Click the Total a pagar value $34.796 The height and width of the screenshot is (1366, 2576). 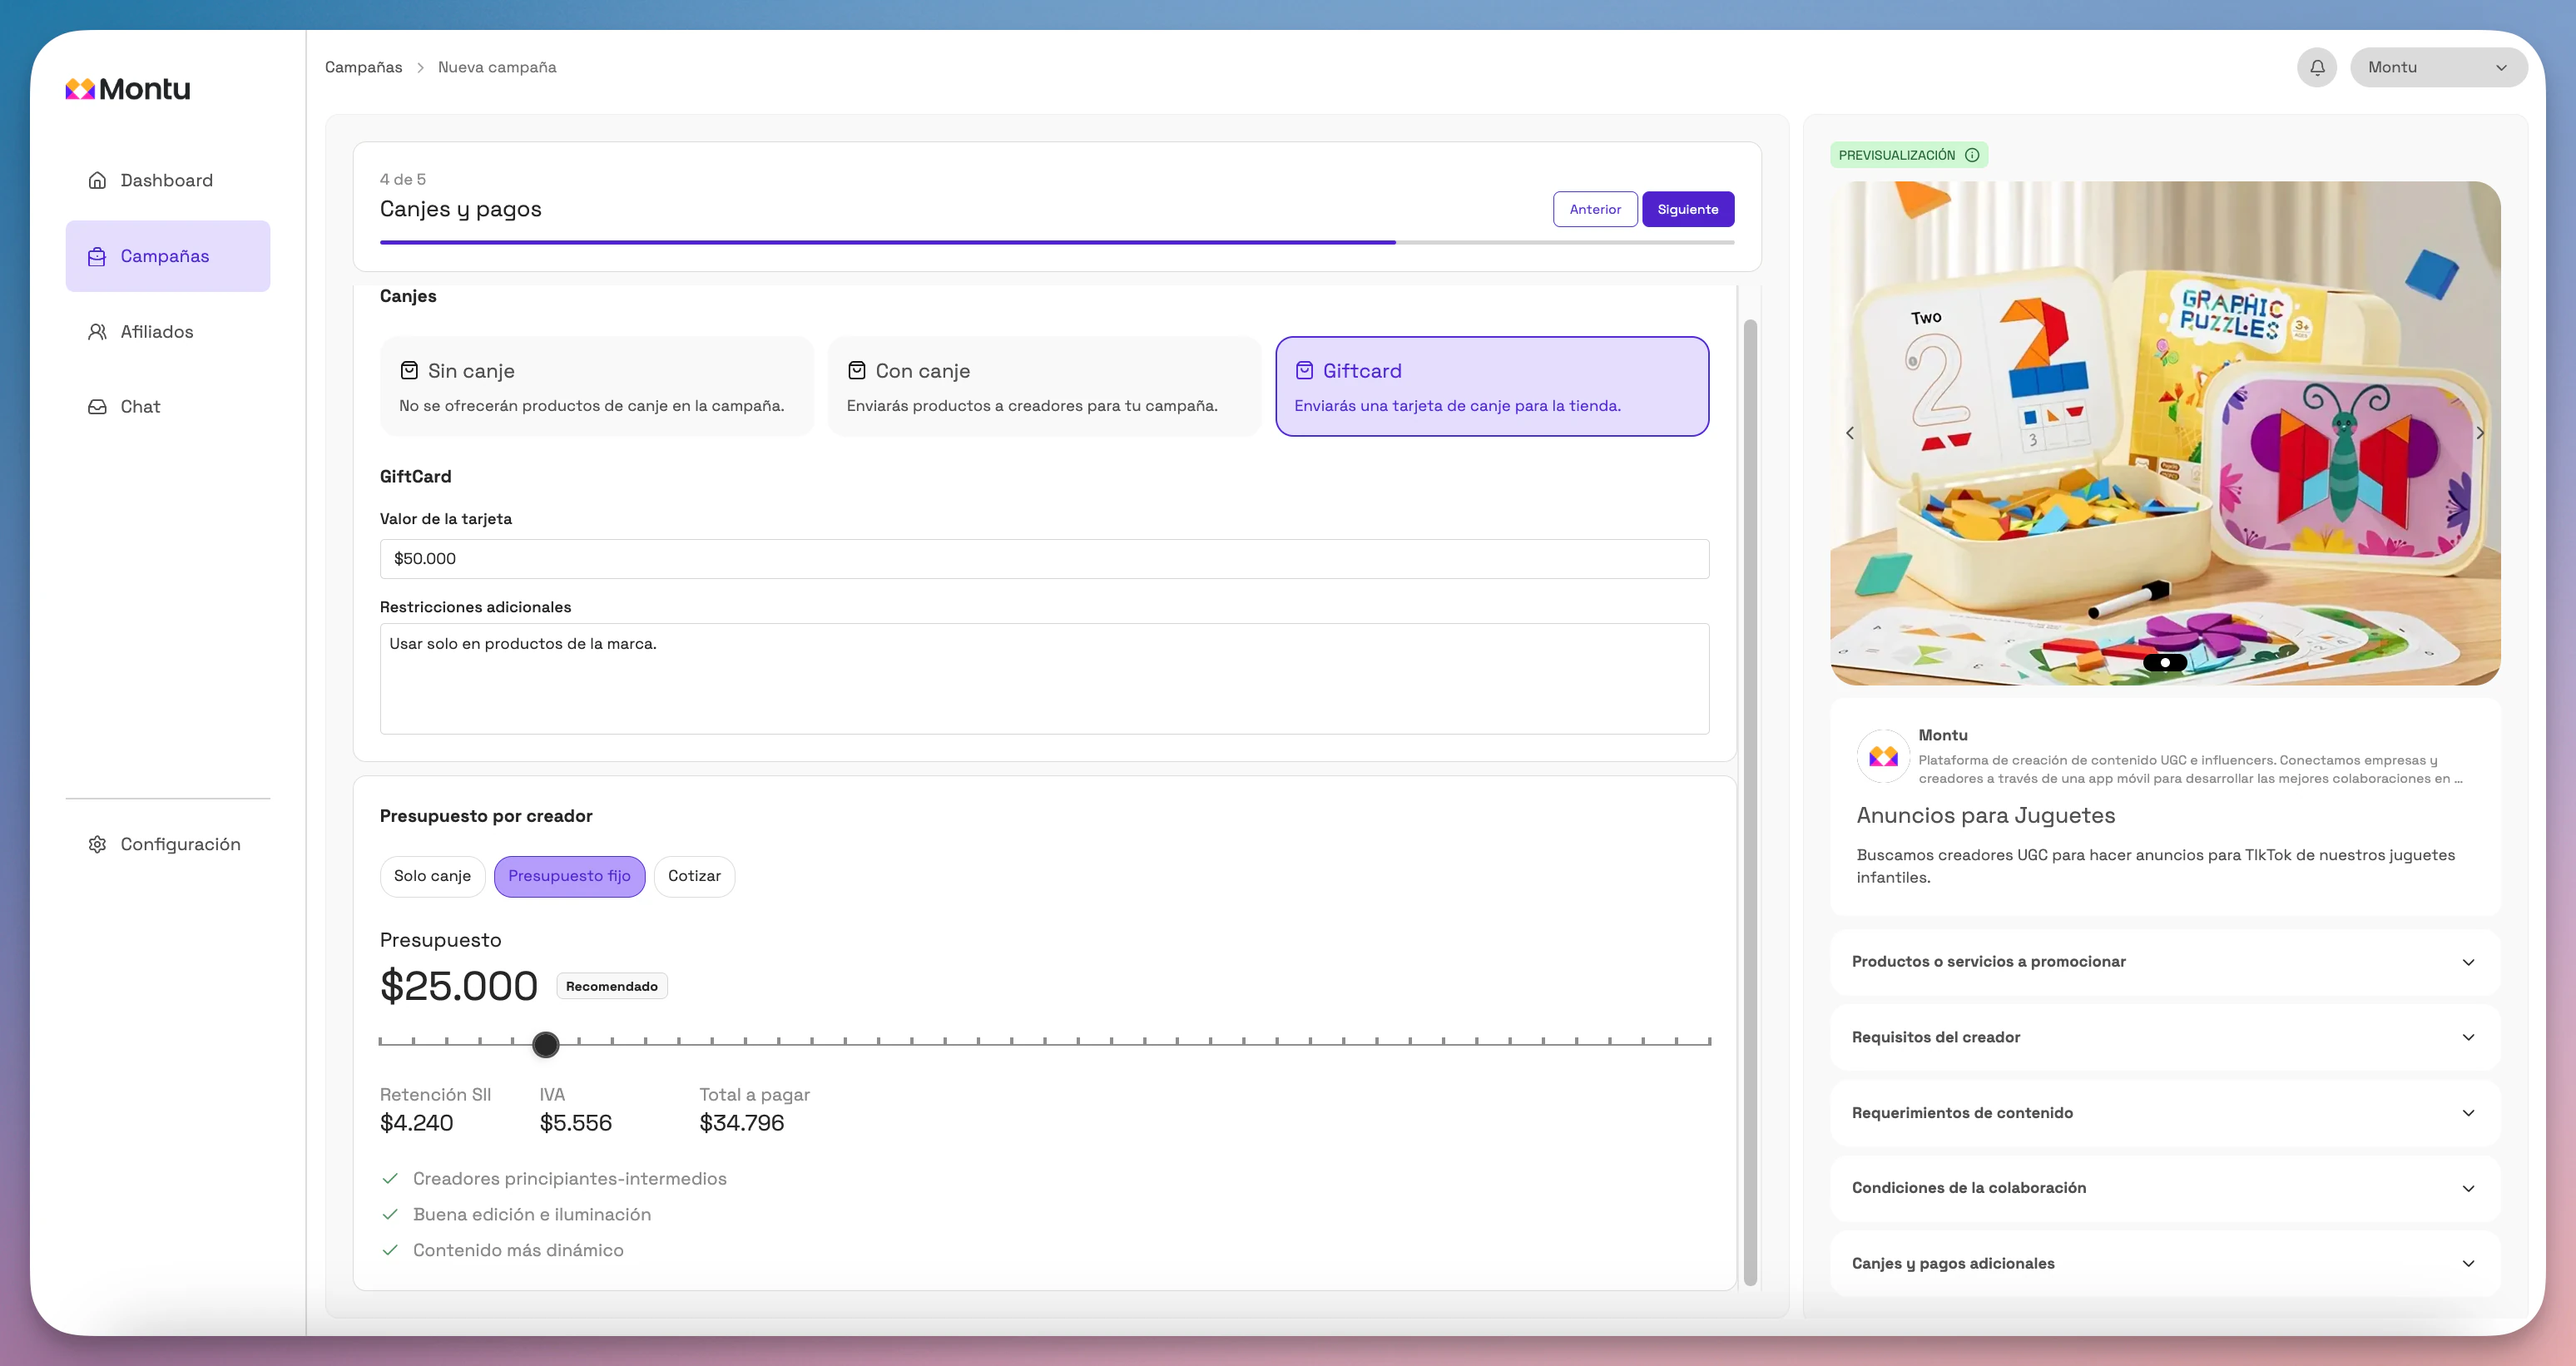pyautogui.click(x=742, y=1123)
